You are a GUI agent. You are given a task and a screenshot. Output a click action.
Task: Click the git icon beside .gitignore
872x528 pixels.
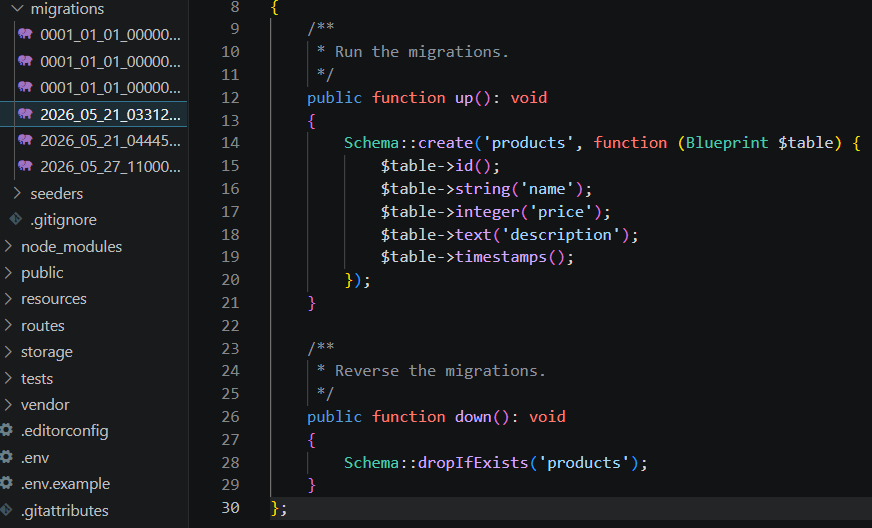point(16,219)
